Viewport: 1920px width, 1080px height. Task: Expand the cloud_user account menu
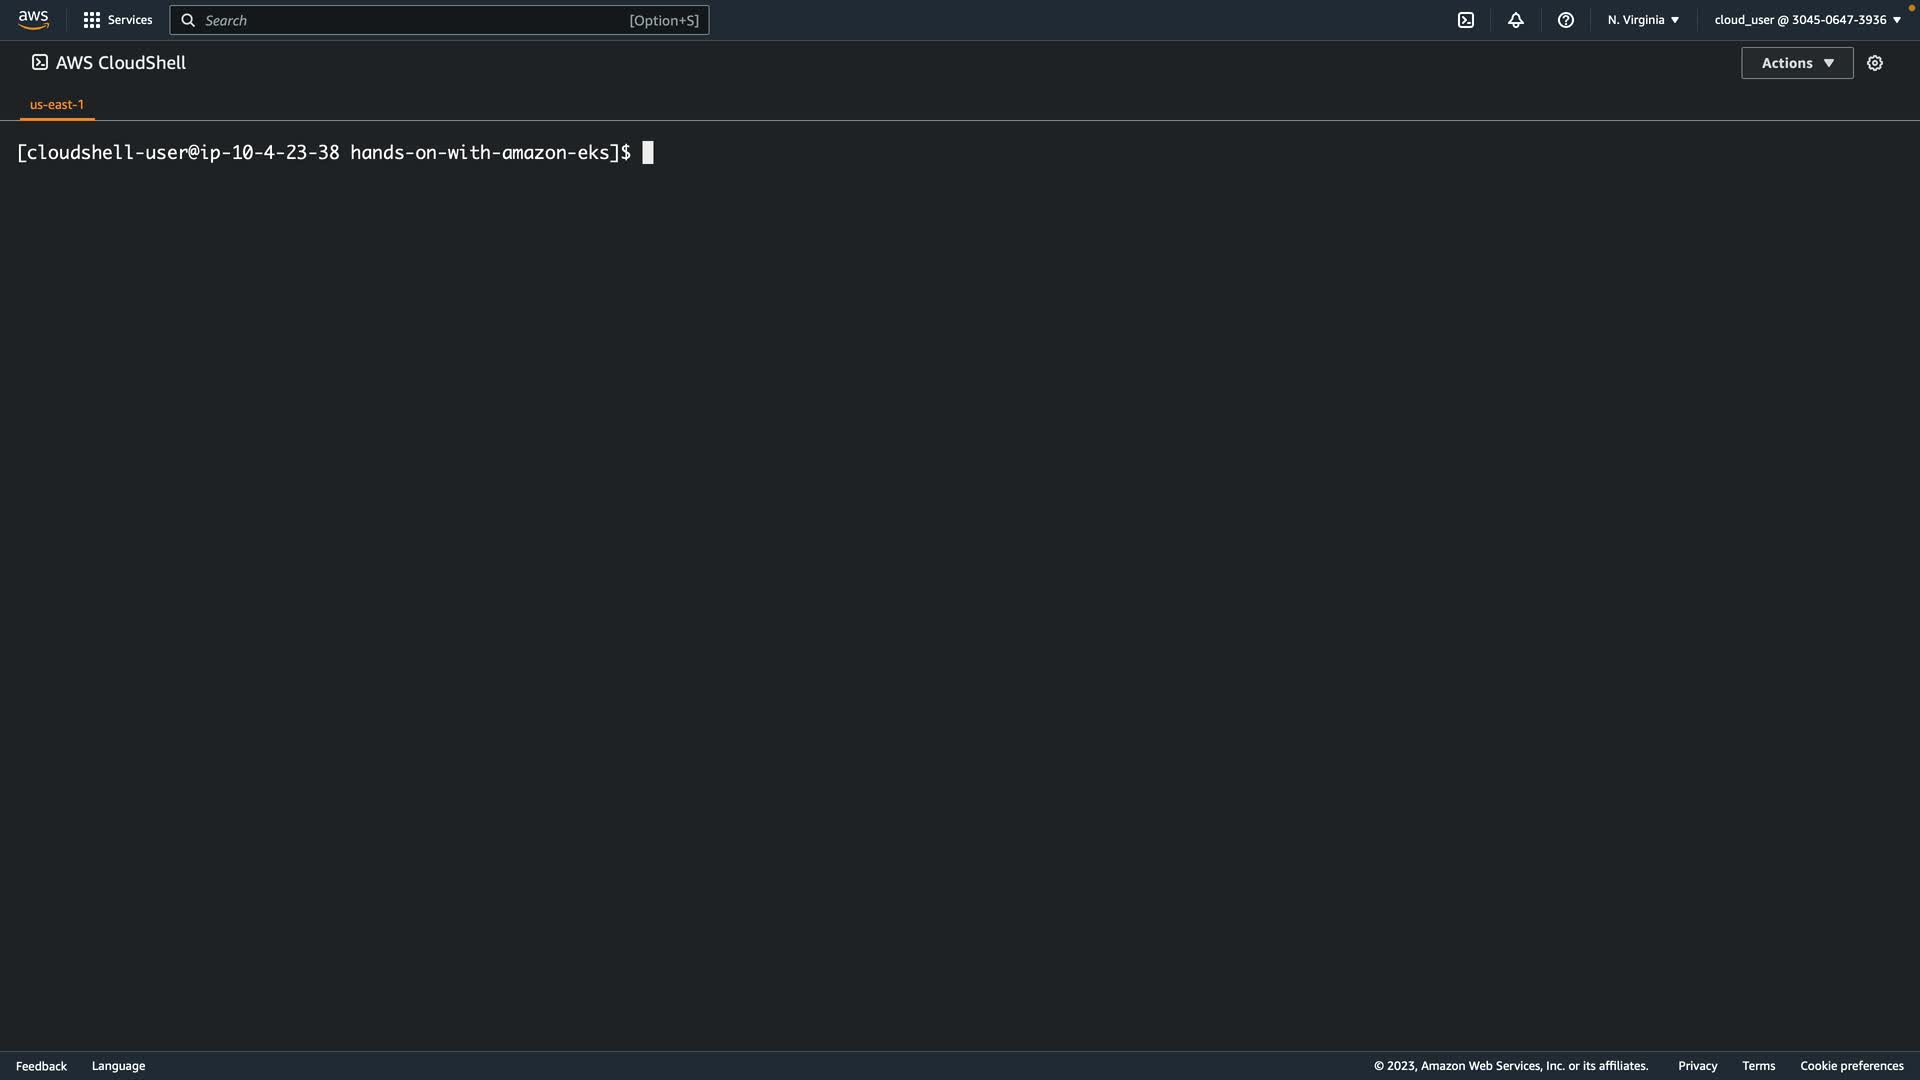pos(1807,20)
